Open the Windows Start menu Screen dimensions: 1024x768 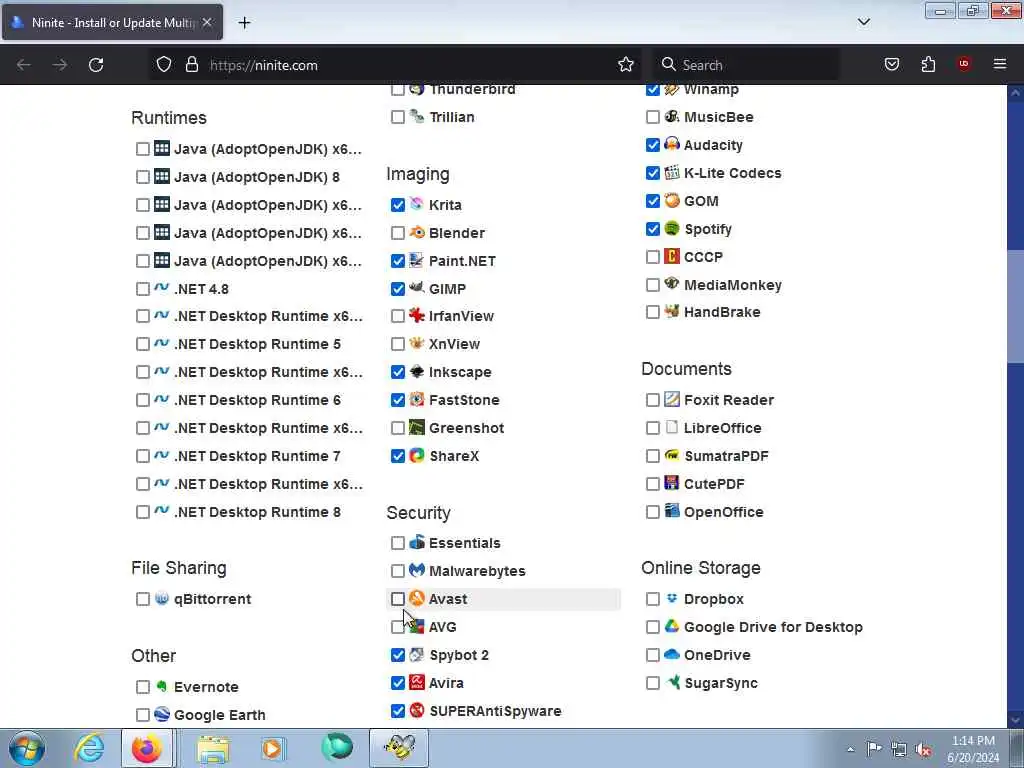click(27, 748)
